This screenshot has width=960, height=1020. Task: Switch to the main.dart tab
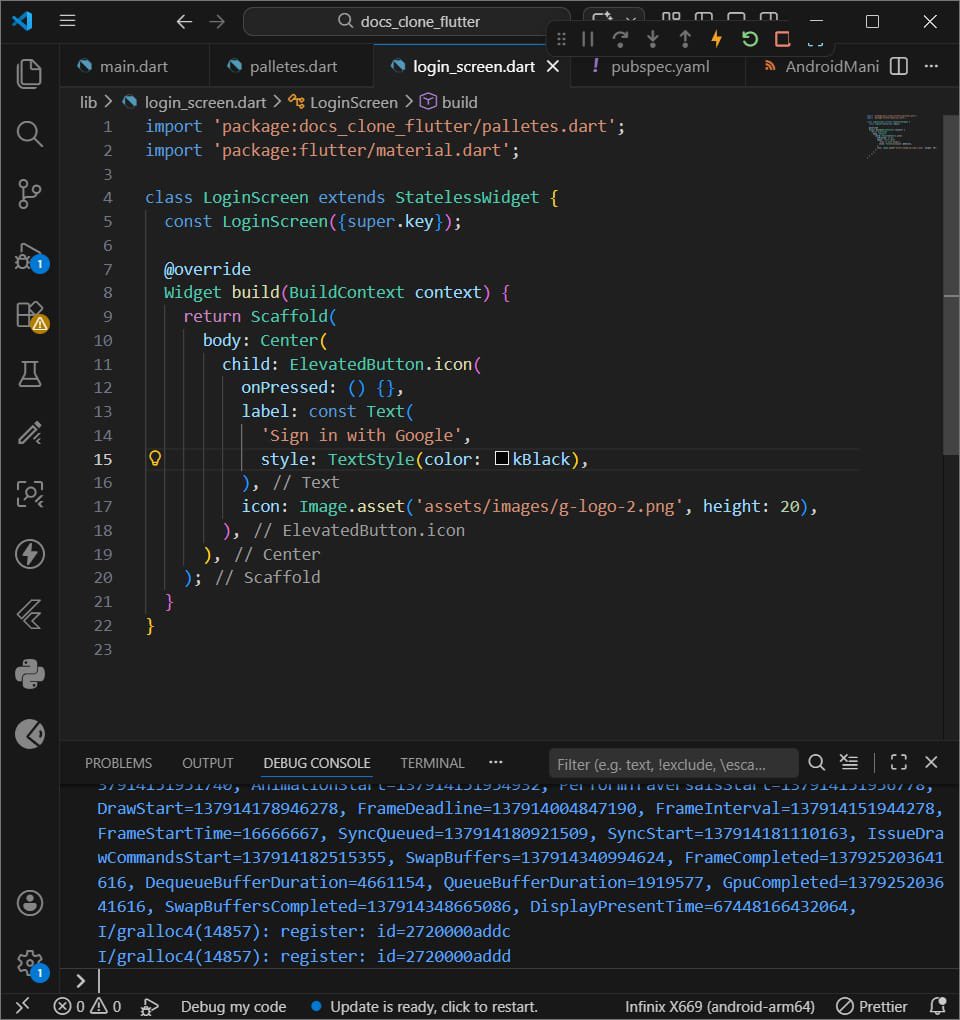click(x=133, y=66)
